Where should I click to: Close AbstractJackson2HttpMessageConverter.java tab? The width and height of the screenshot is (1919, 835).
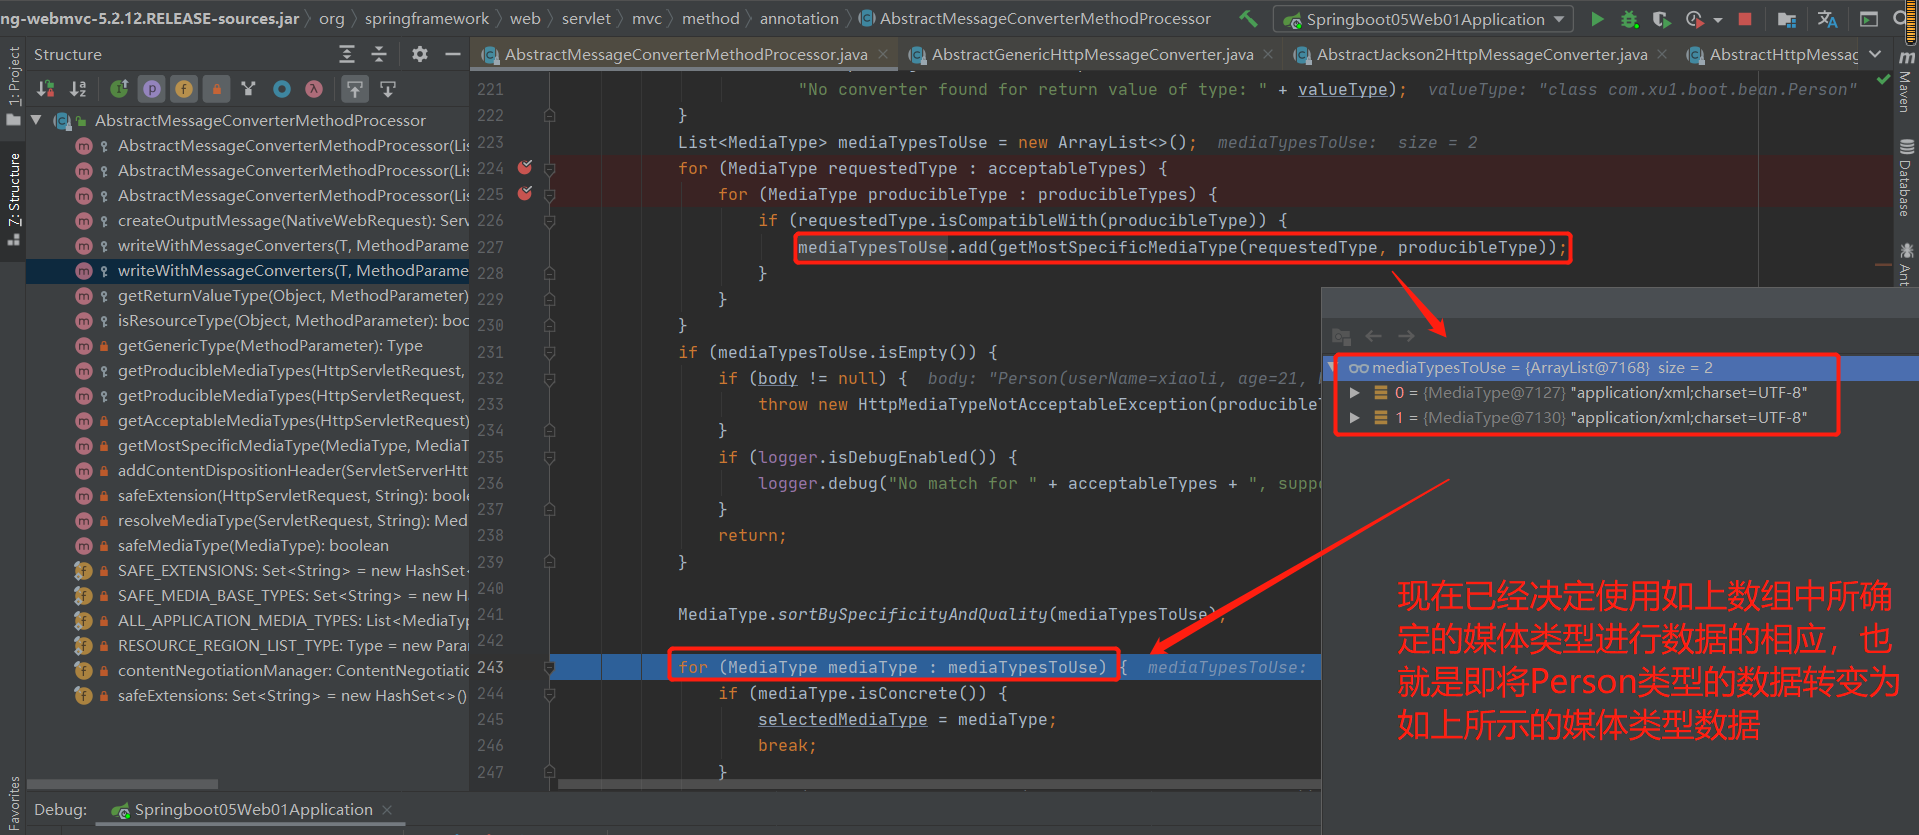[1662, 54]
